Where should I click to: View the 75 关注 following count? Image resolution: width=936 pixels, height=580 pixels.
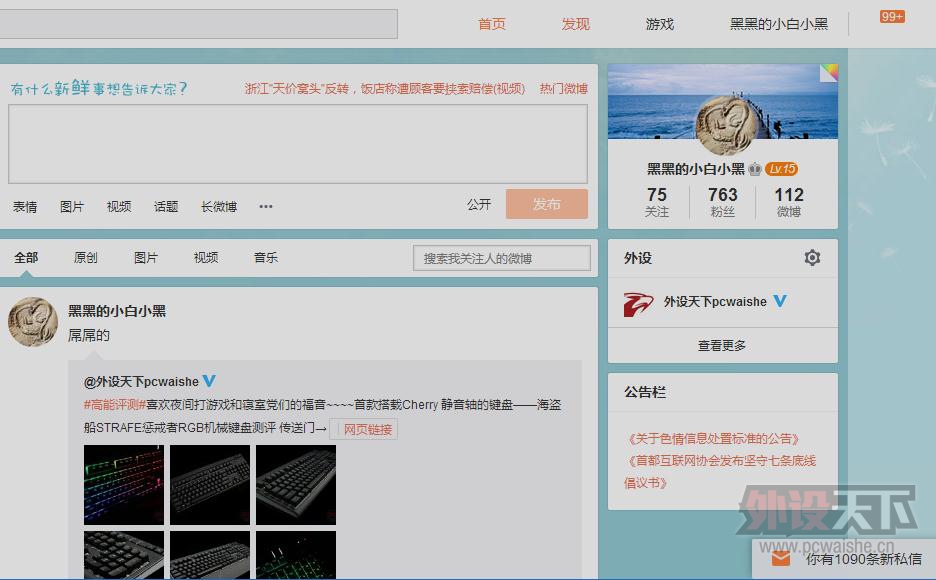tap(657, 202)
